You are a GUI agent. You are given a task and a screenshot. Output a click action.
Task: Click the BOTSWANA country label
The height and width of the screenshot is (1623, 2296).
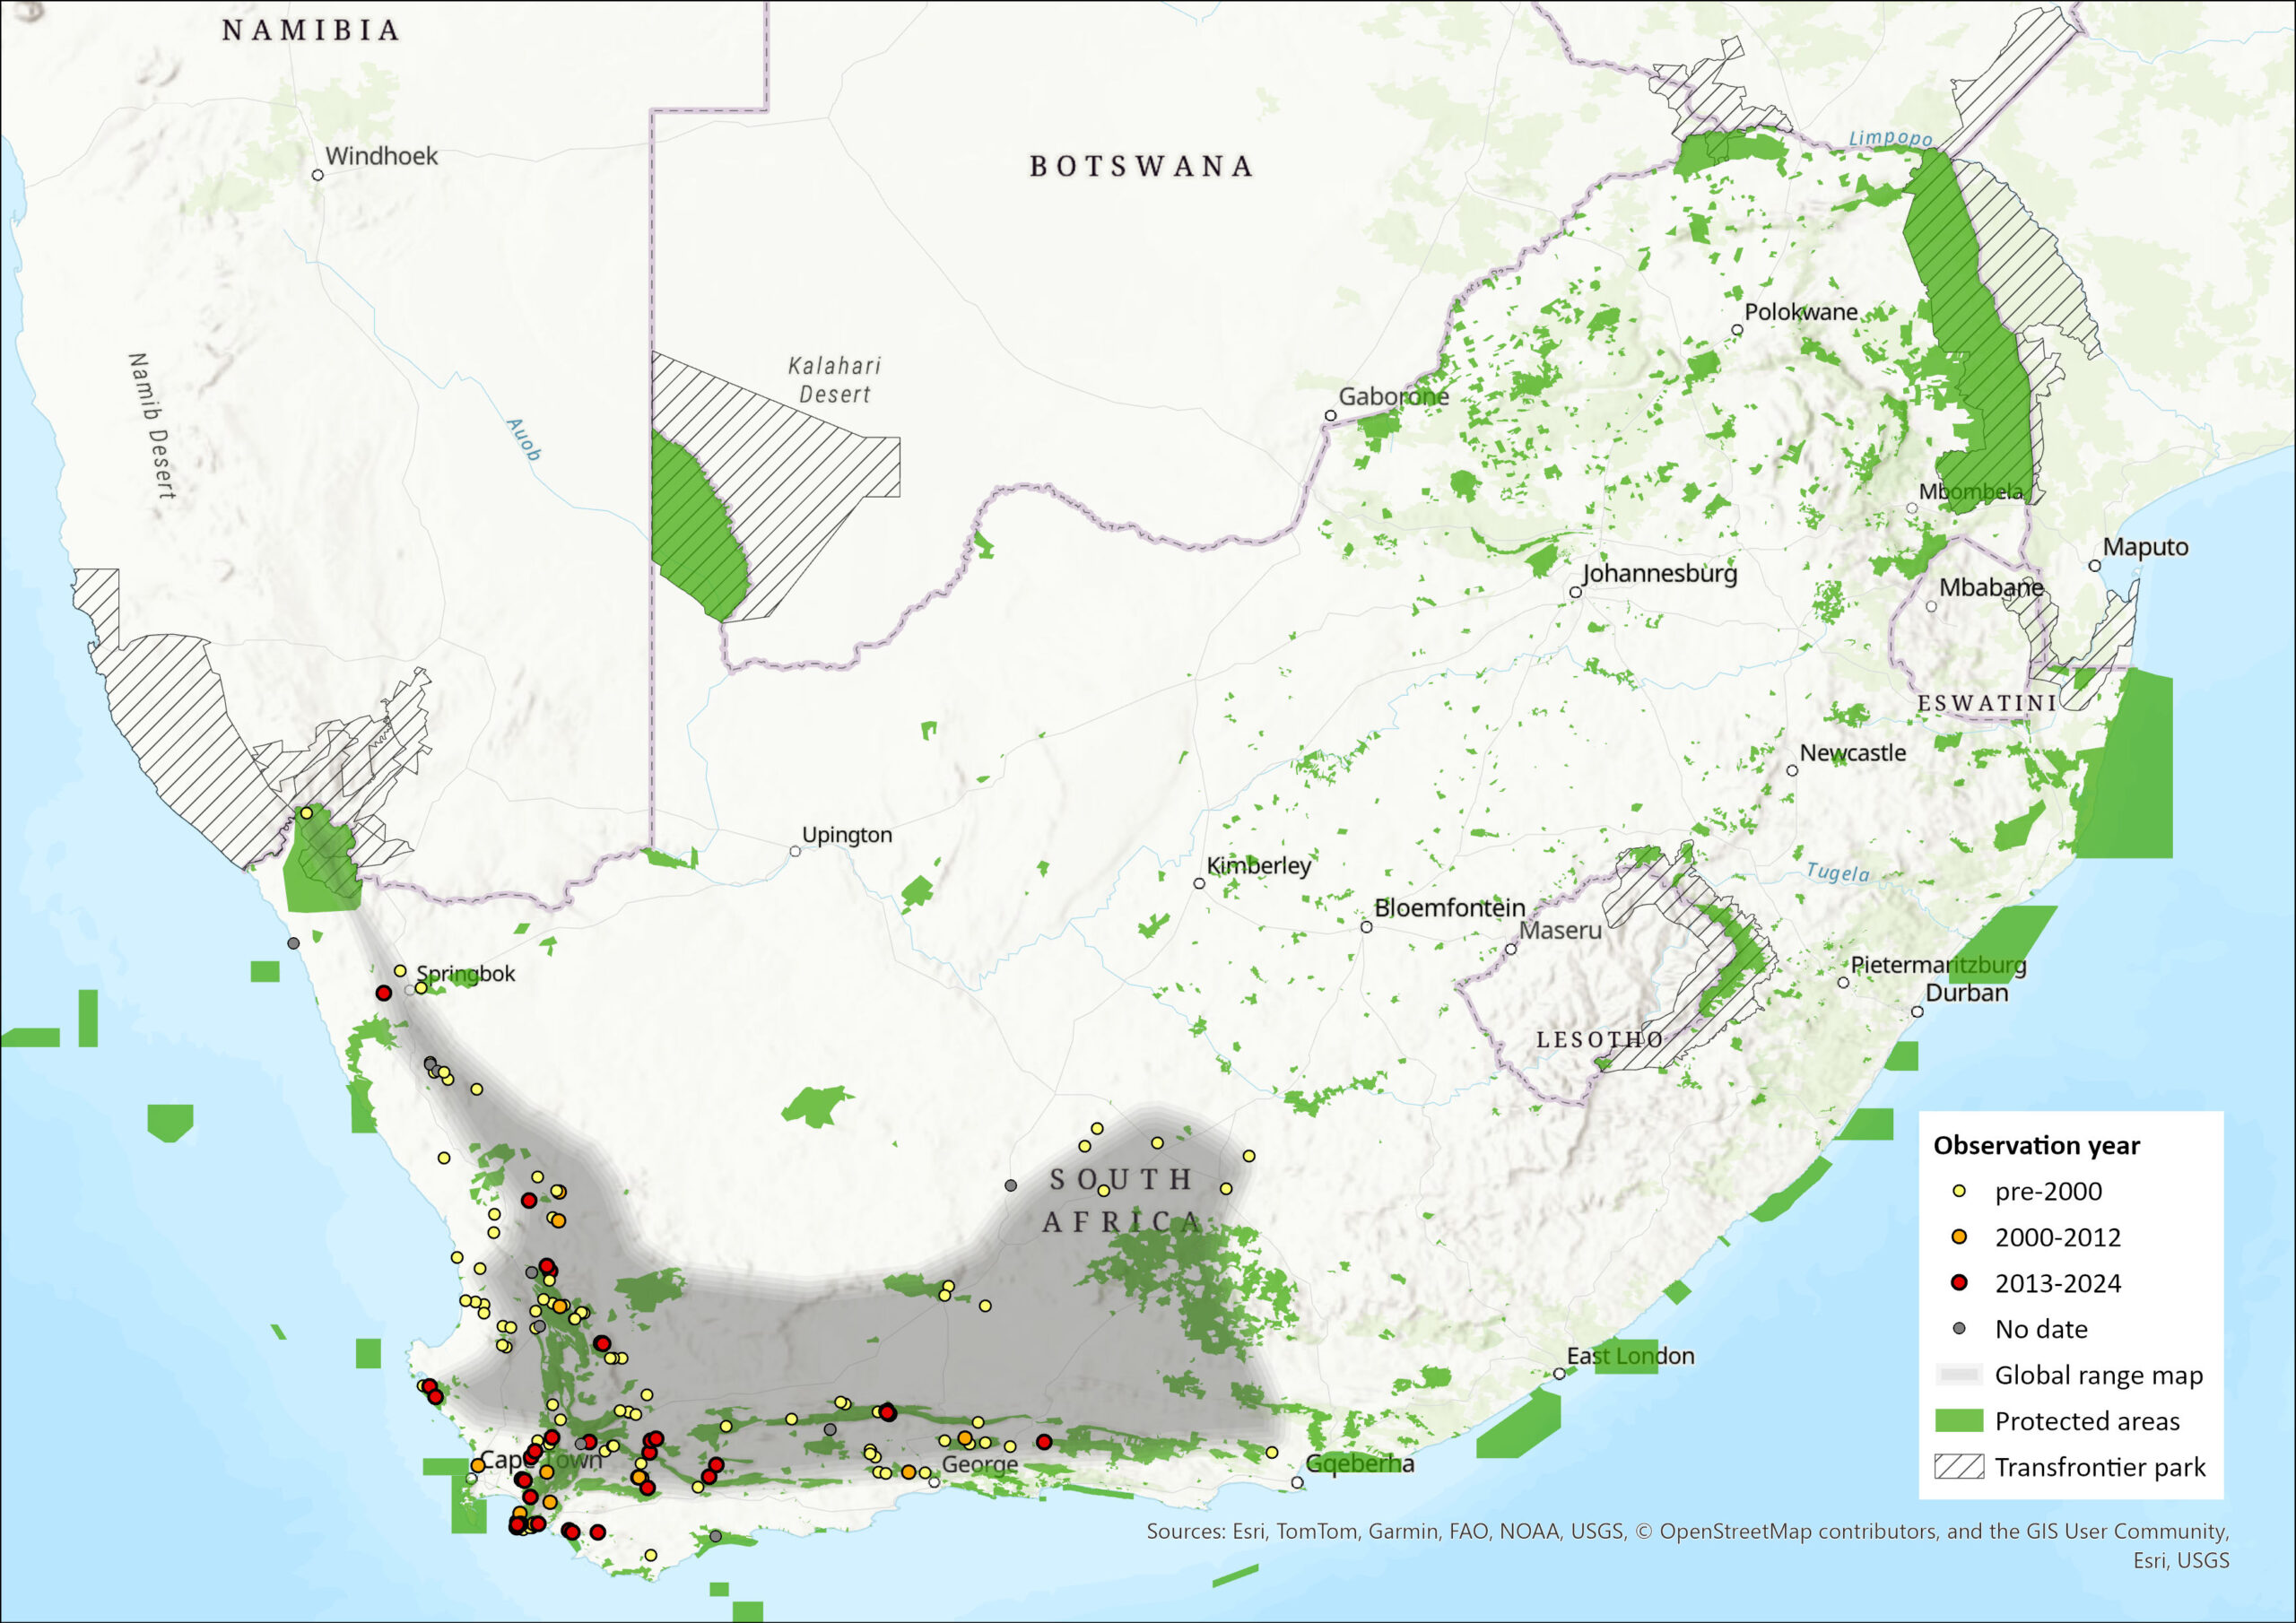pyautogui.click(x=1141, y=166)
